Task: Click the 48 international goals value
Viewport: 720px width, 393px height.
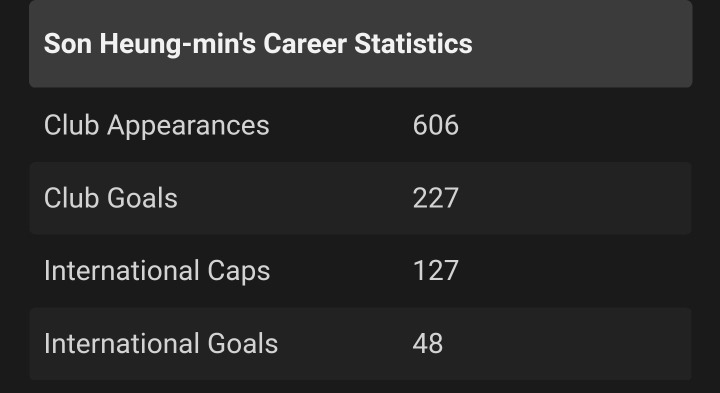Action: point(428,344)
